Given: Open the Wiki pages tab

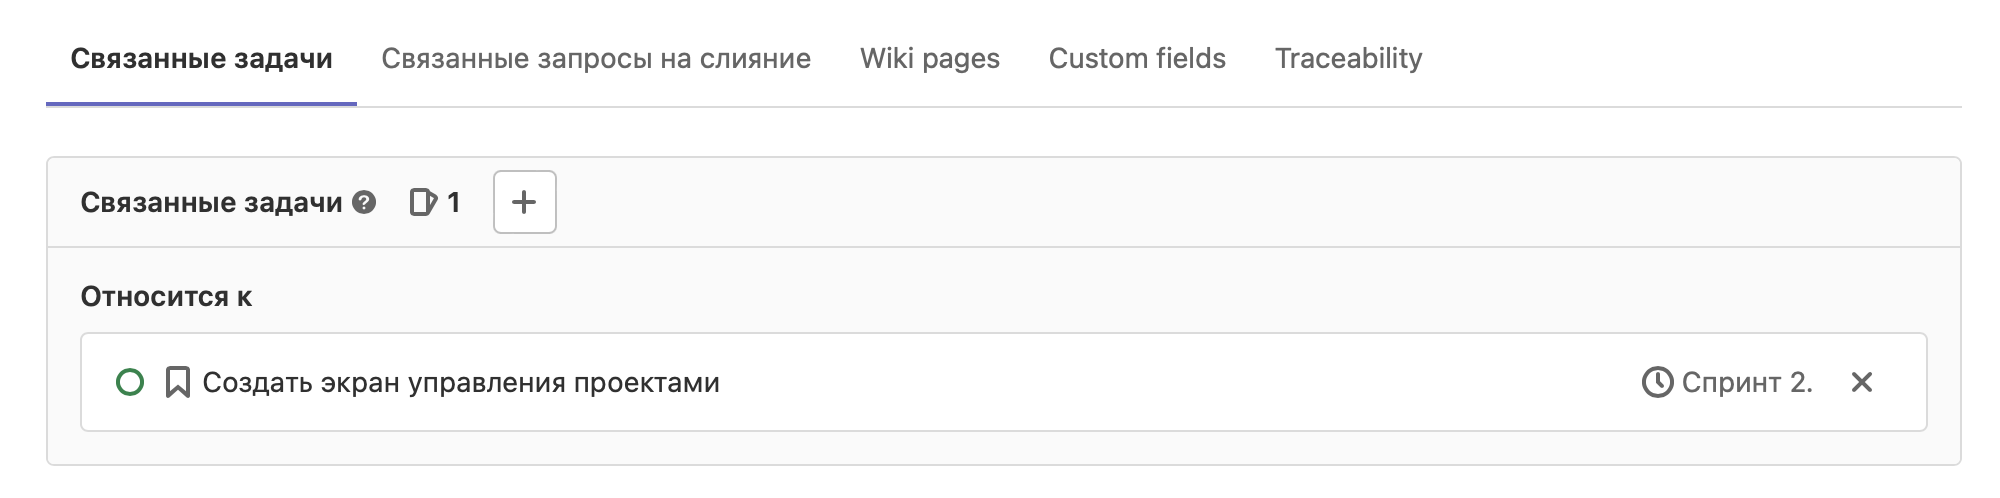Looking at the screenshot, I should pyautogui.click(x=929, y=59).
